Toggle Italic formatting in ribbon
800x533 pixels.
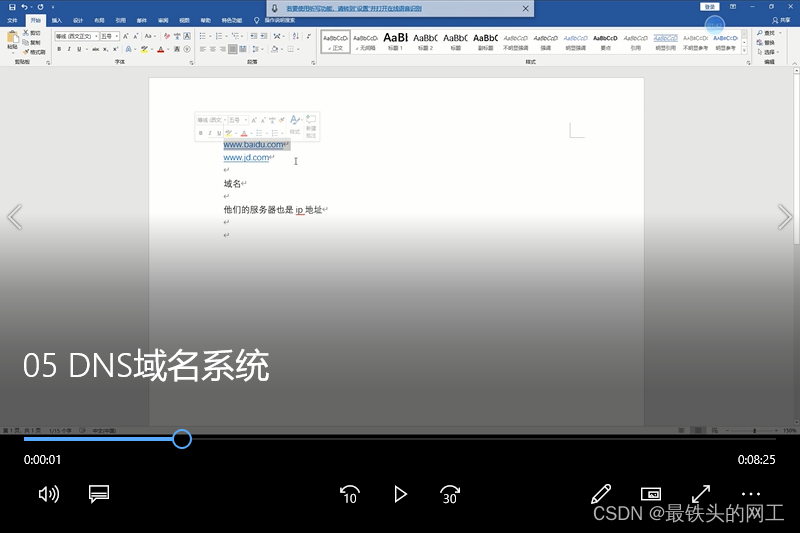[69, 49]
